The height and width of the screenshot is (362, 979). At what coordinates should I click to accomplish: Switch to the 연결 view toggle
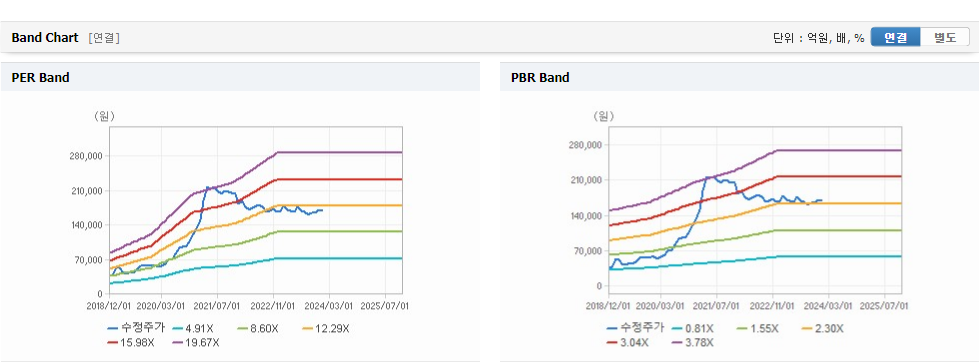pos(895,37)
